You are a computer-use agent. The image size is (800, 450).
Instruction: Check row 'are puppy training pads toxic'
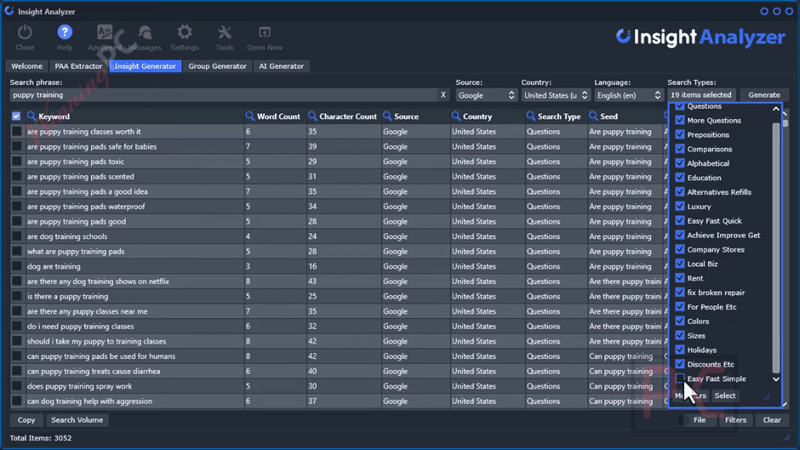pos(17,161)
